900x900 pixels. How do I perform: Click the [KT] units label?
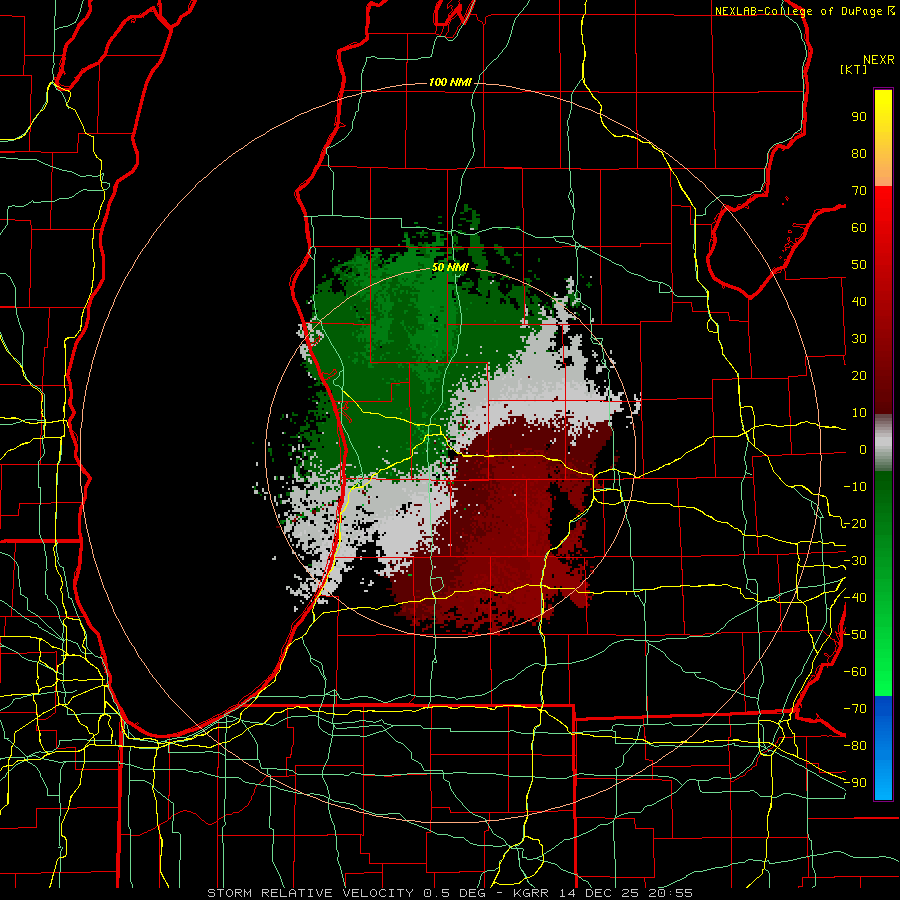(854, 69)
